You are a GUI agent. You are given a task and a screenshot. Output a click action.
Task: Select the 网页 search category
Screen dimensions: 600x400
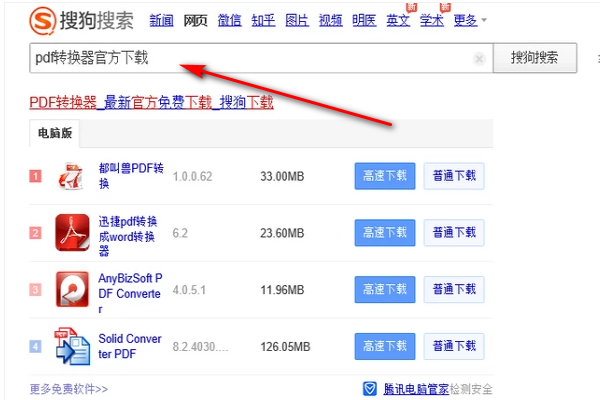195,20
